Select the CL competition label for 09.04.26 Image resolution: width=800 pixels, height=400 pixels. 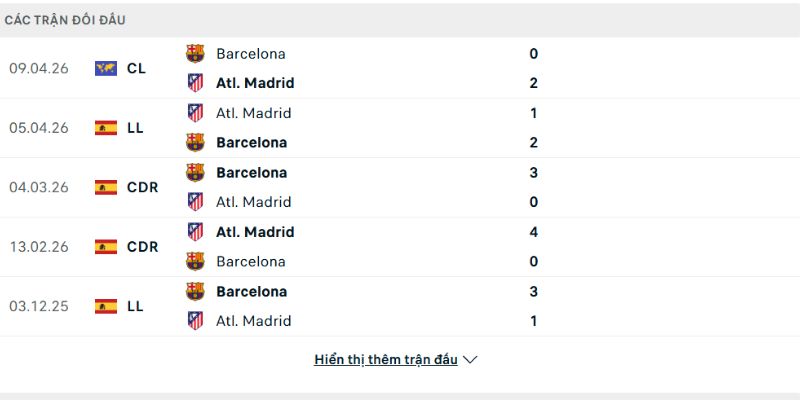(x=137, y=68)
